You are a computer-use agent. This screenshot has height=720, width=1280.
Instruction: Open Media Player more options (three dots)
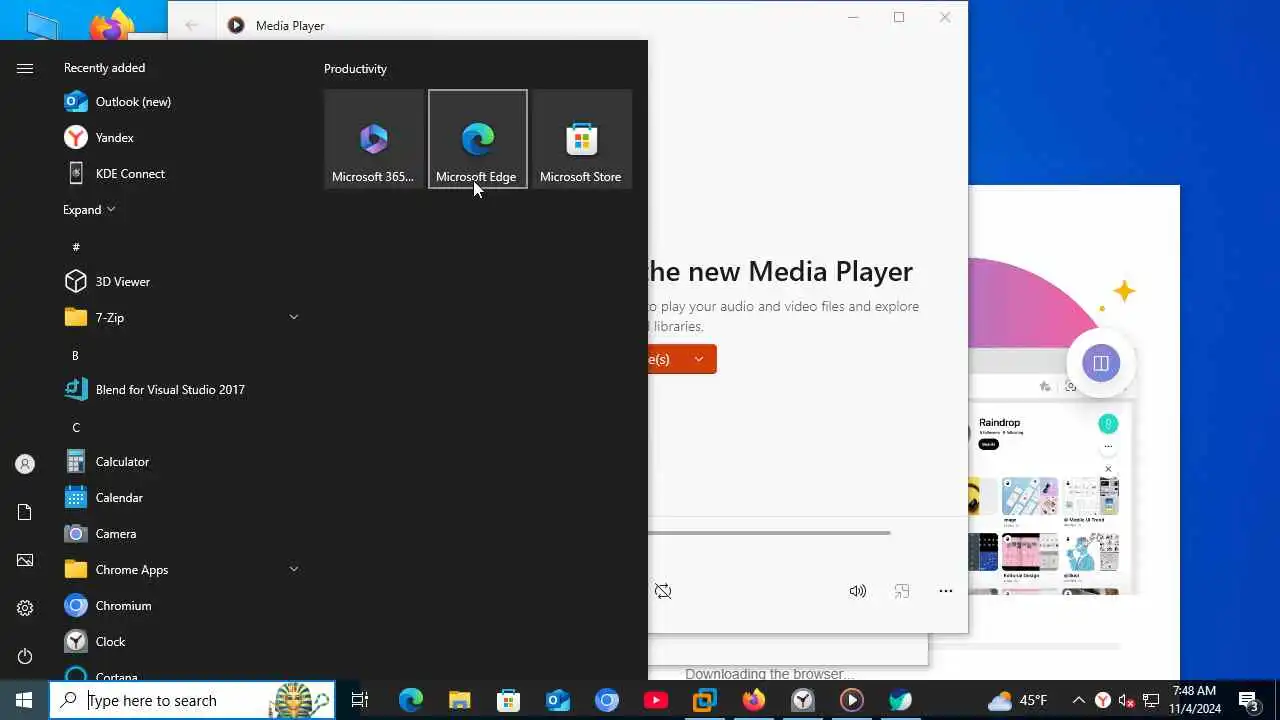coord(946,591)
